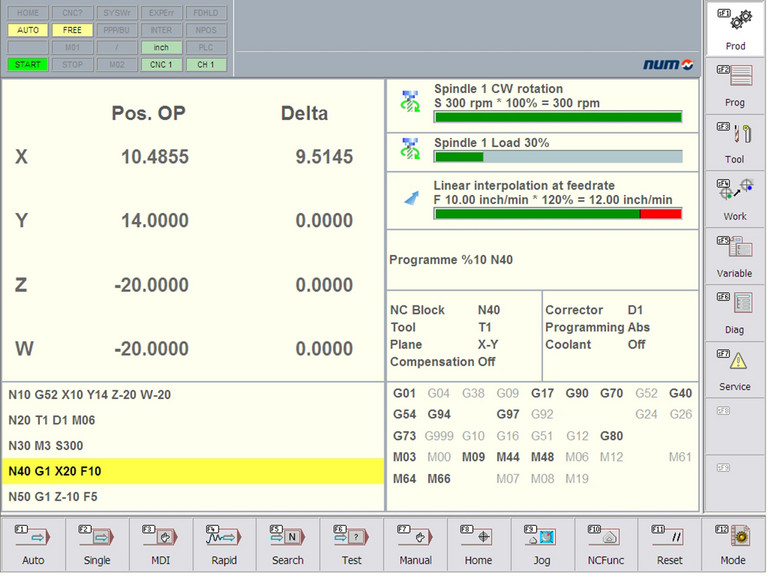
Task: Select Jog mode on the bottom bar
Action: coord(543,544)
